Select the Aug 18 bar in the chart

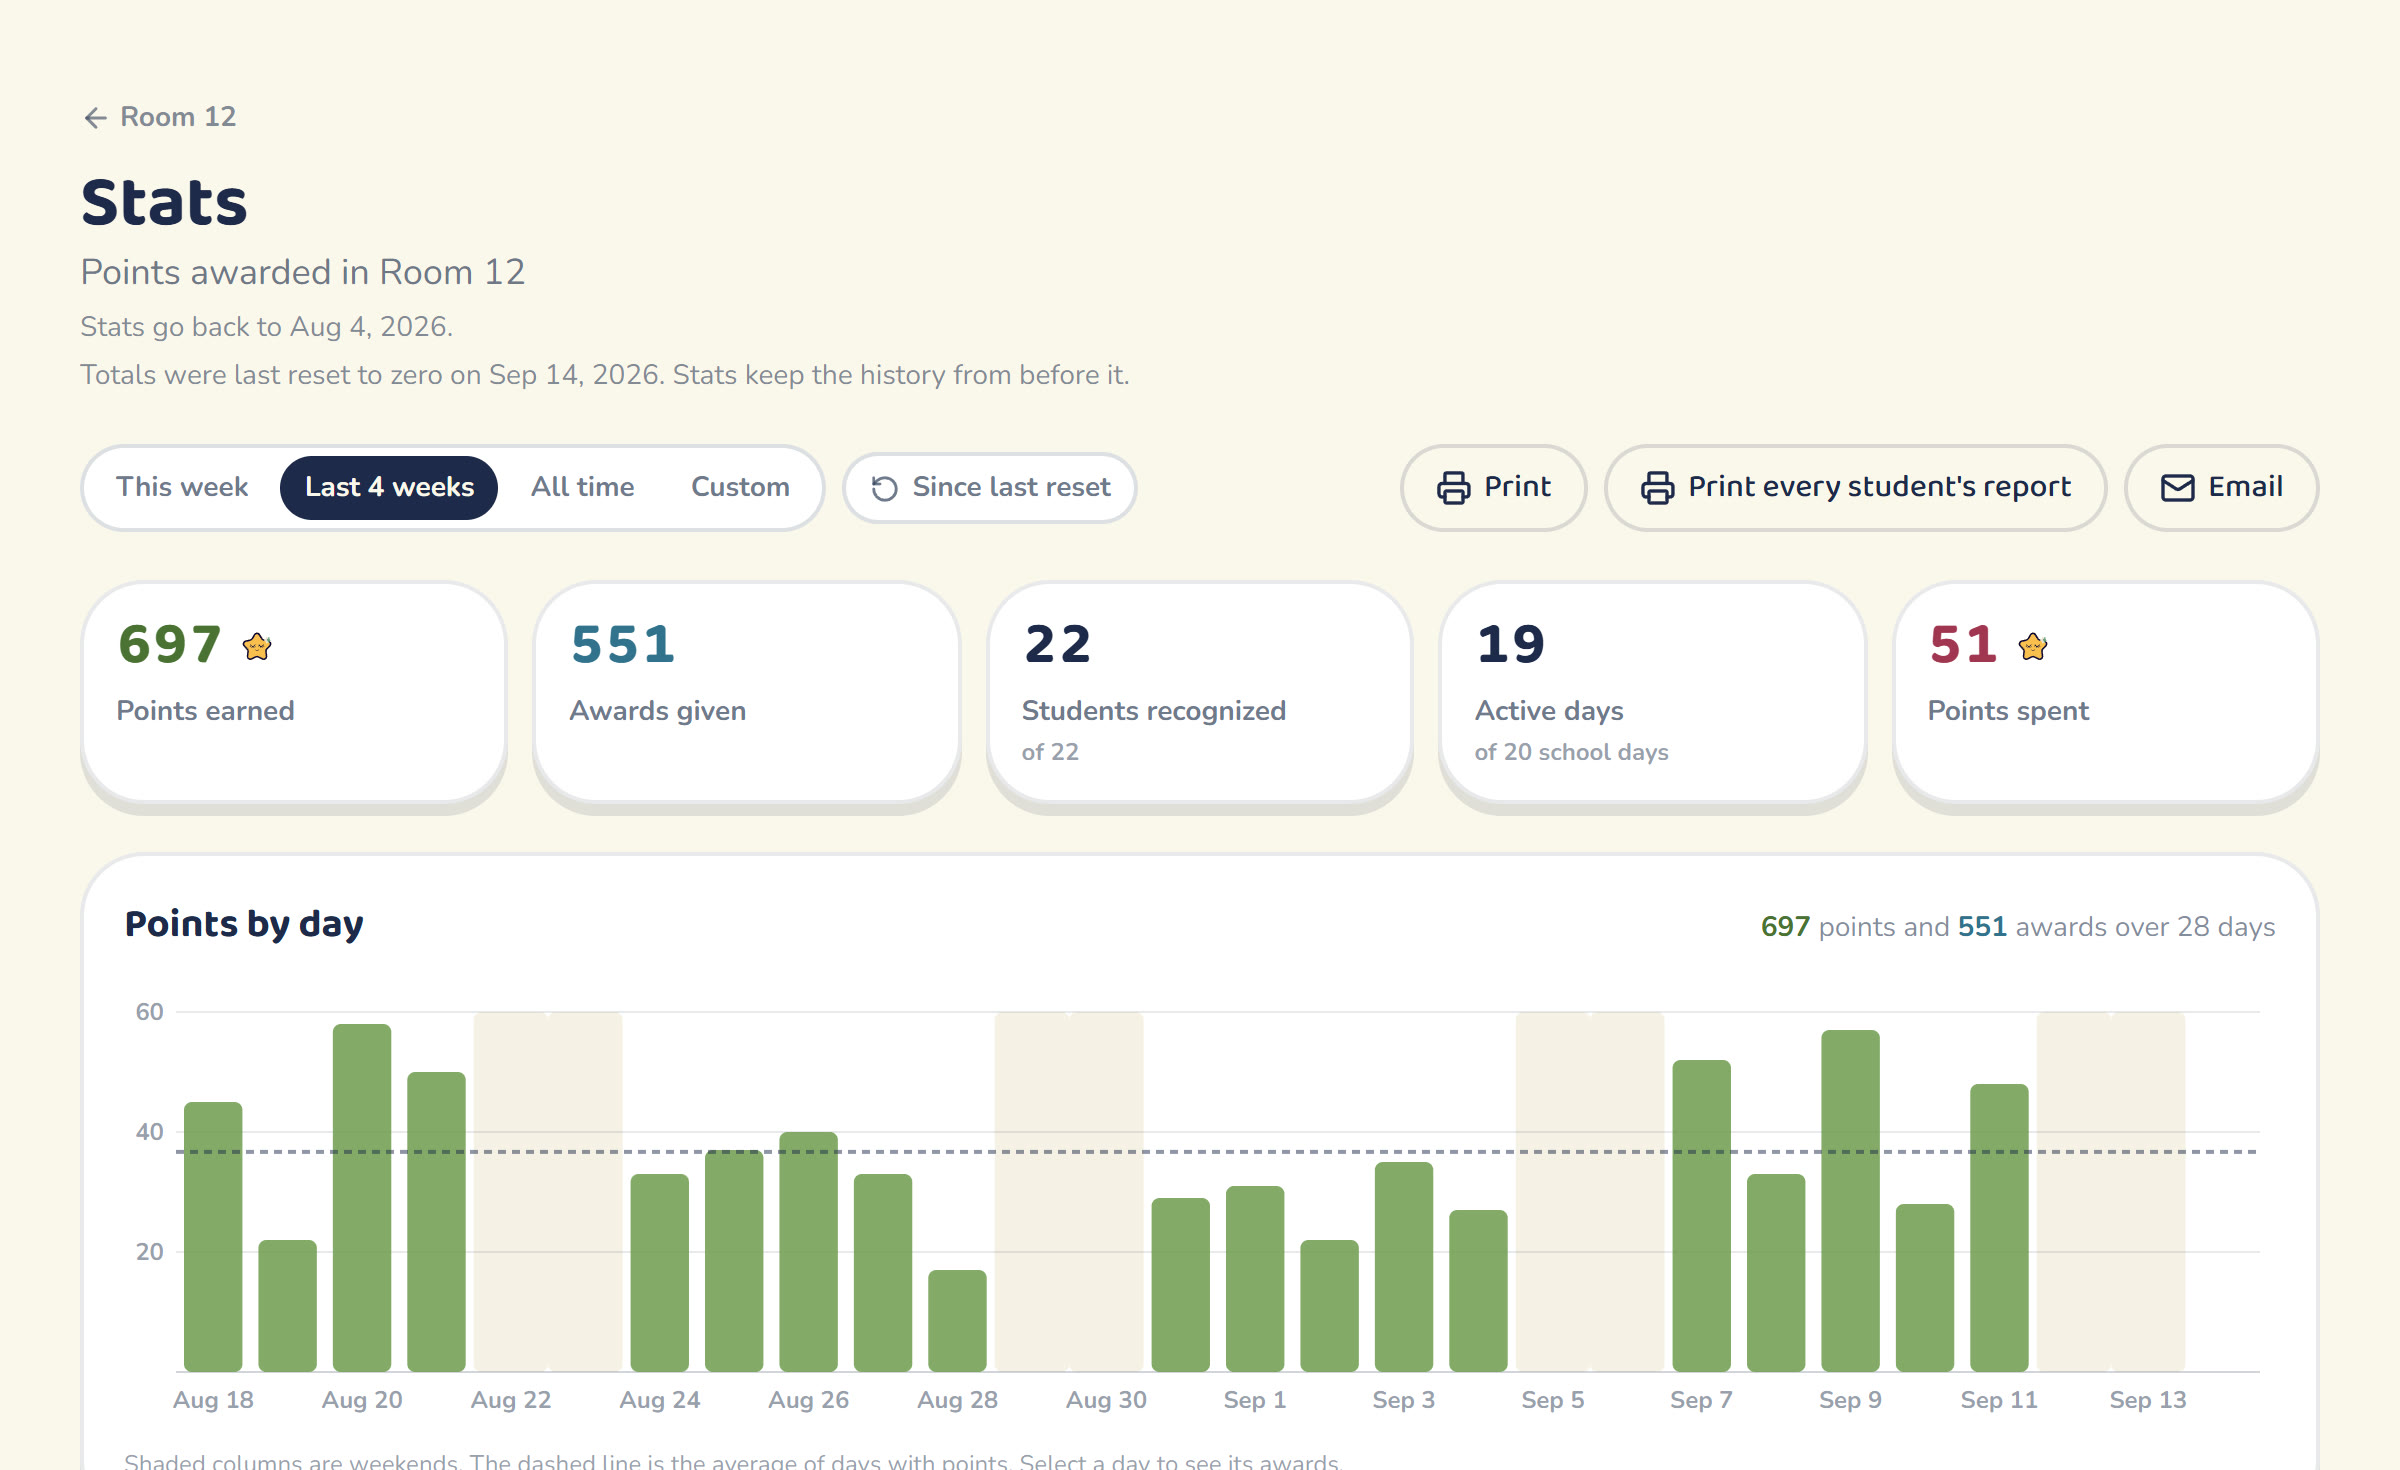[213, 1237]
